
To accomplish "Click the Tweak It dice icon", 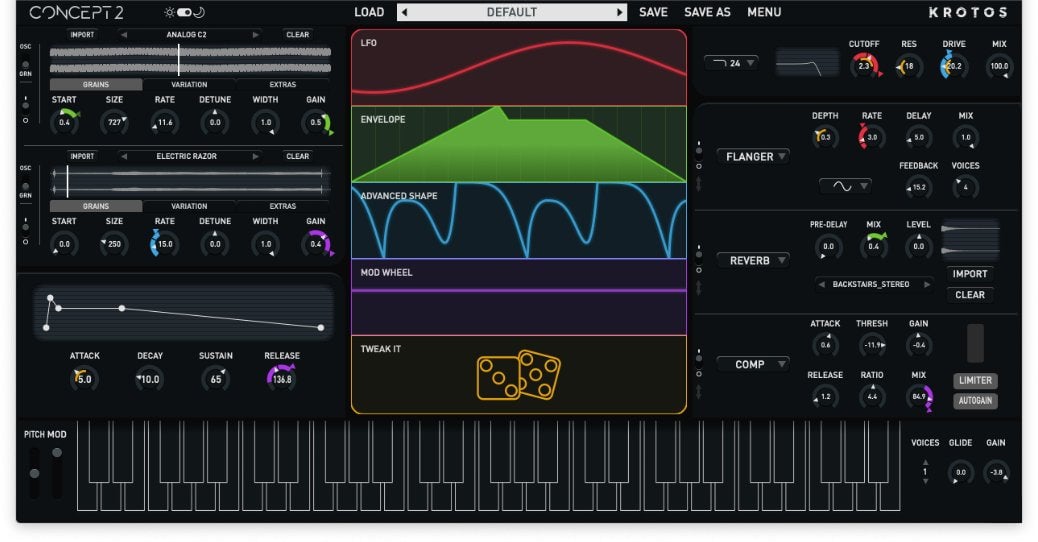I will pos(518,375).
